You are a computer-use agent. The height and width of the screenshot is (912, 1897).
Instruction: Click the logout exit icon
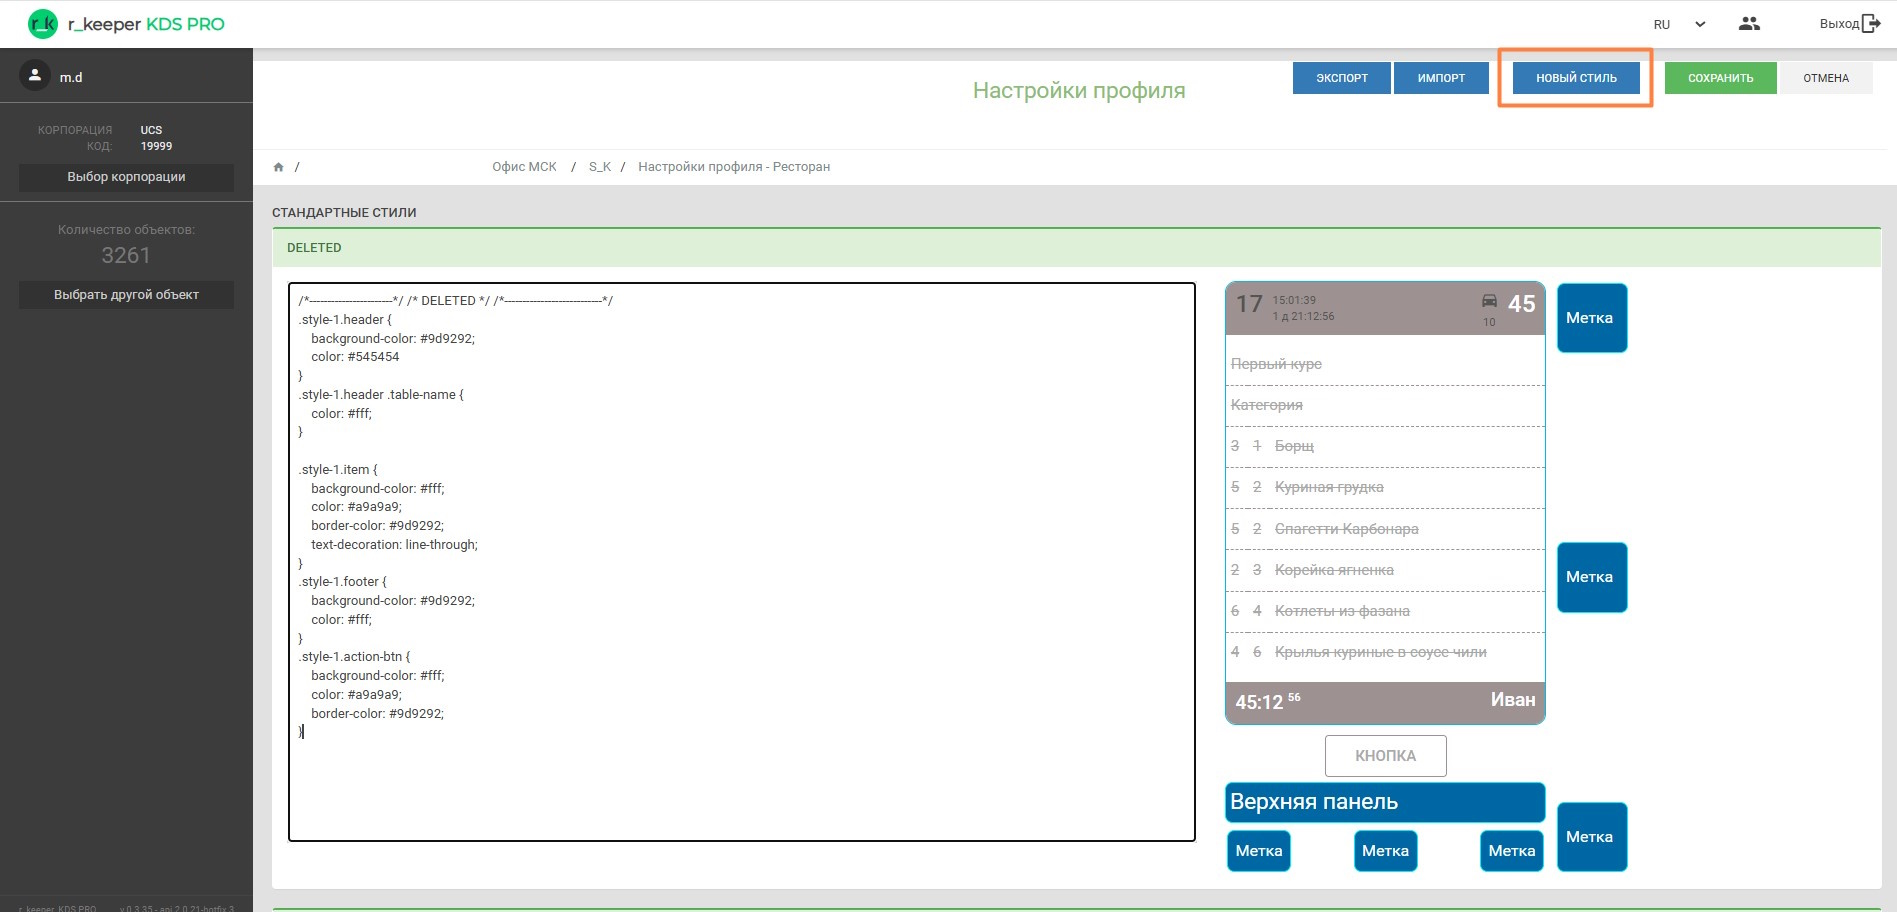pos(1871,24)
